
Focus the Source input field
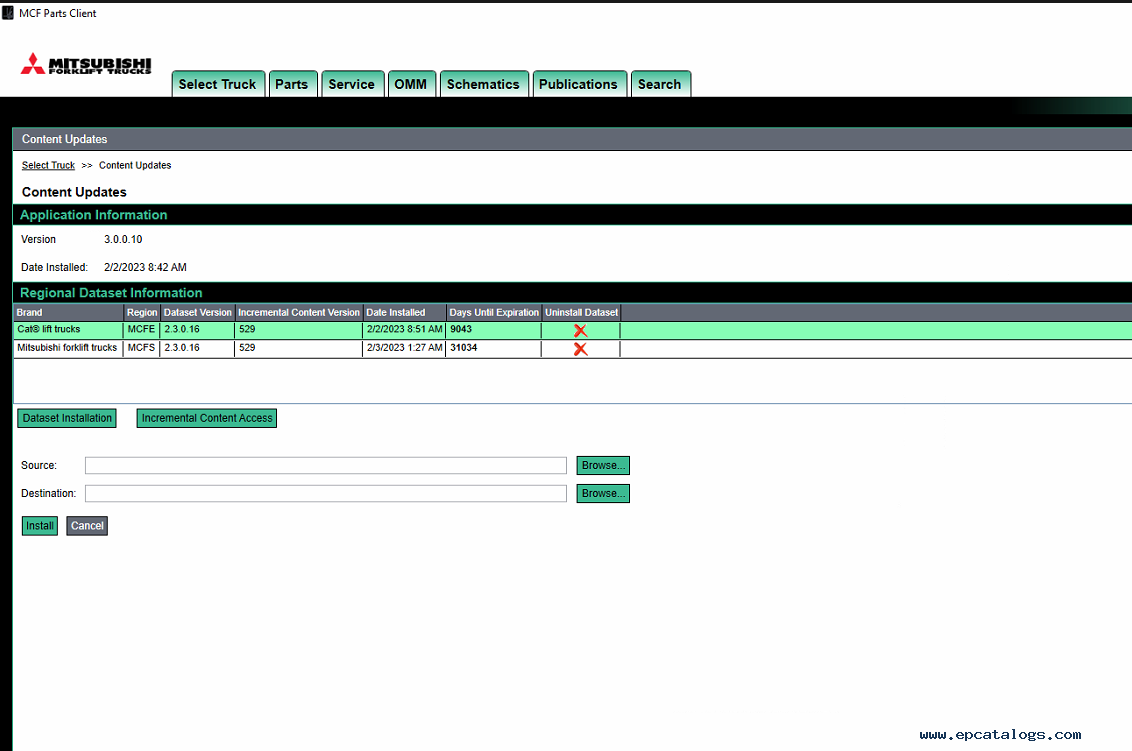click(x=326, y=465)
